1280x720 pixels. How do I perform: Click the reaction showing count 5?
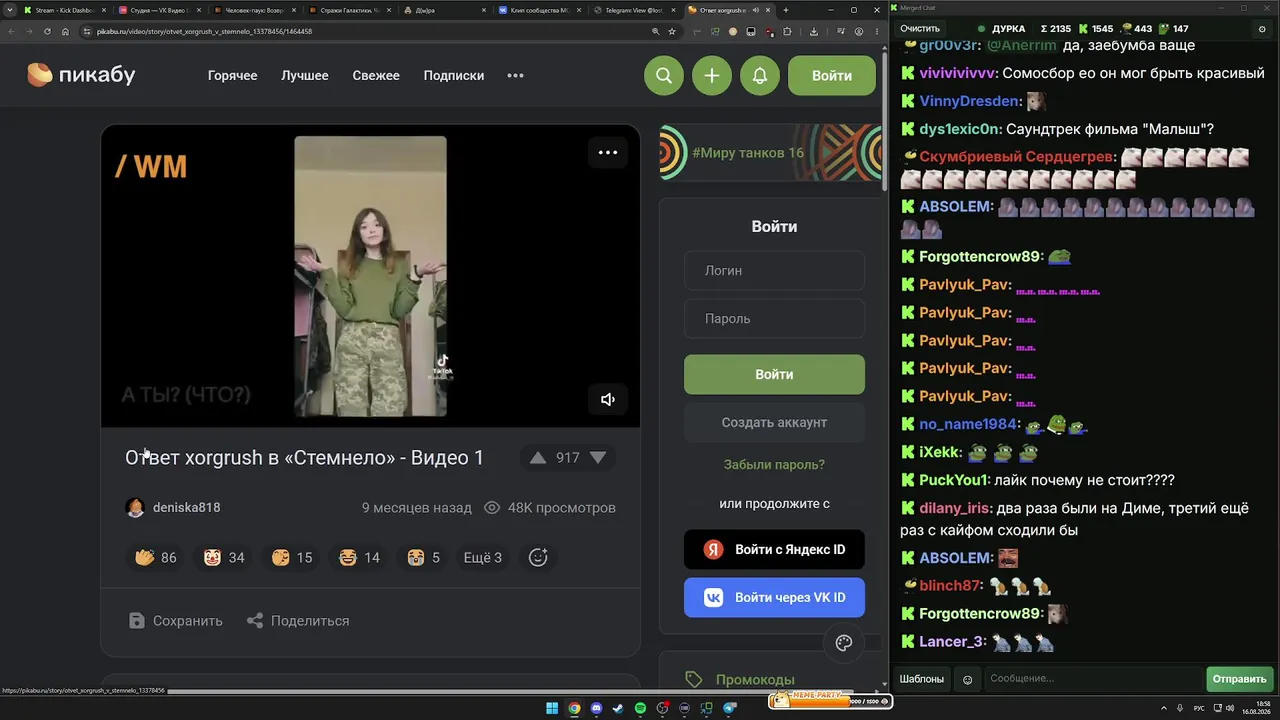(x=423, y=557)
